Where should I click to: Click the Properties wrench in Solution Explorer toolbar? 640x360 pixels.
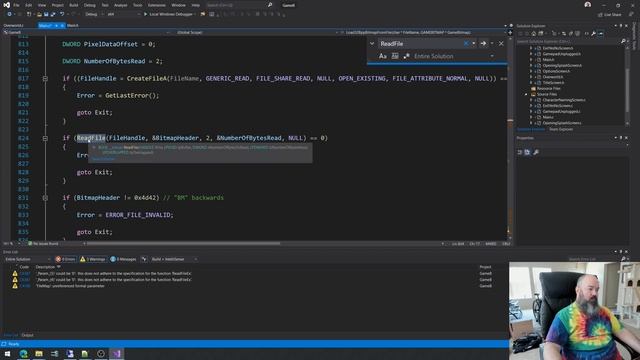pos(593,33)
